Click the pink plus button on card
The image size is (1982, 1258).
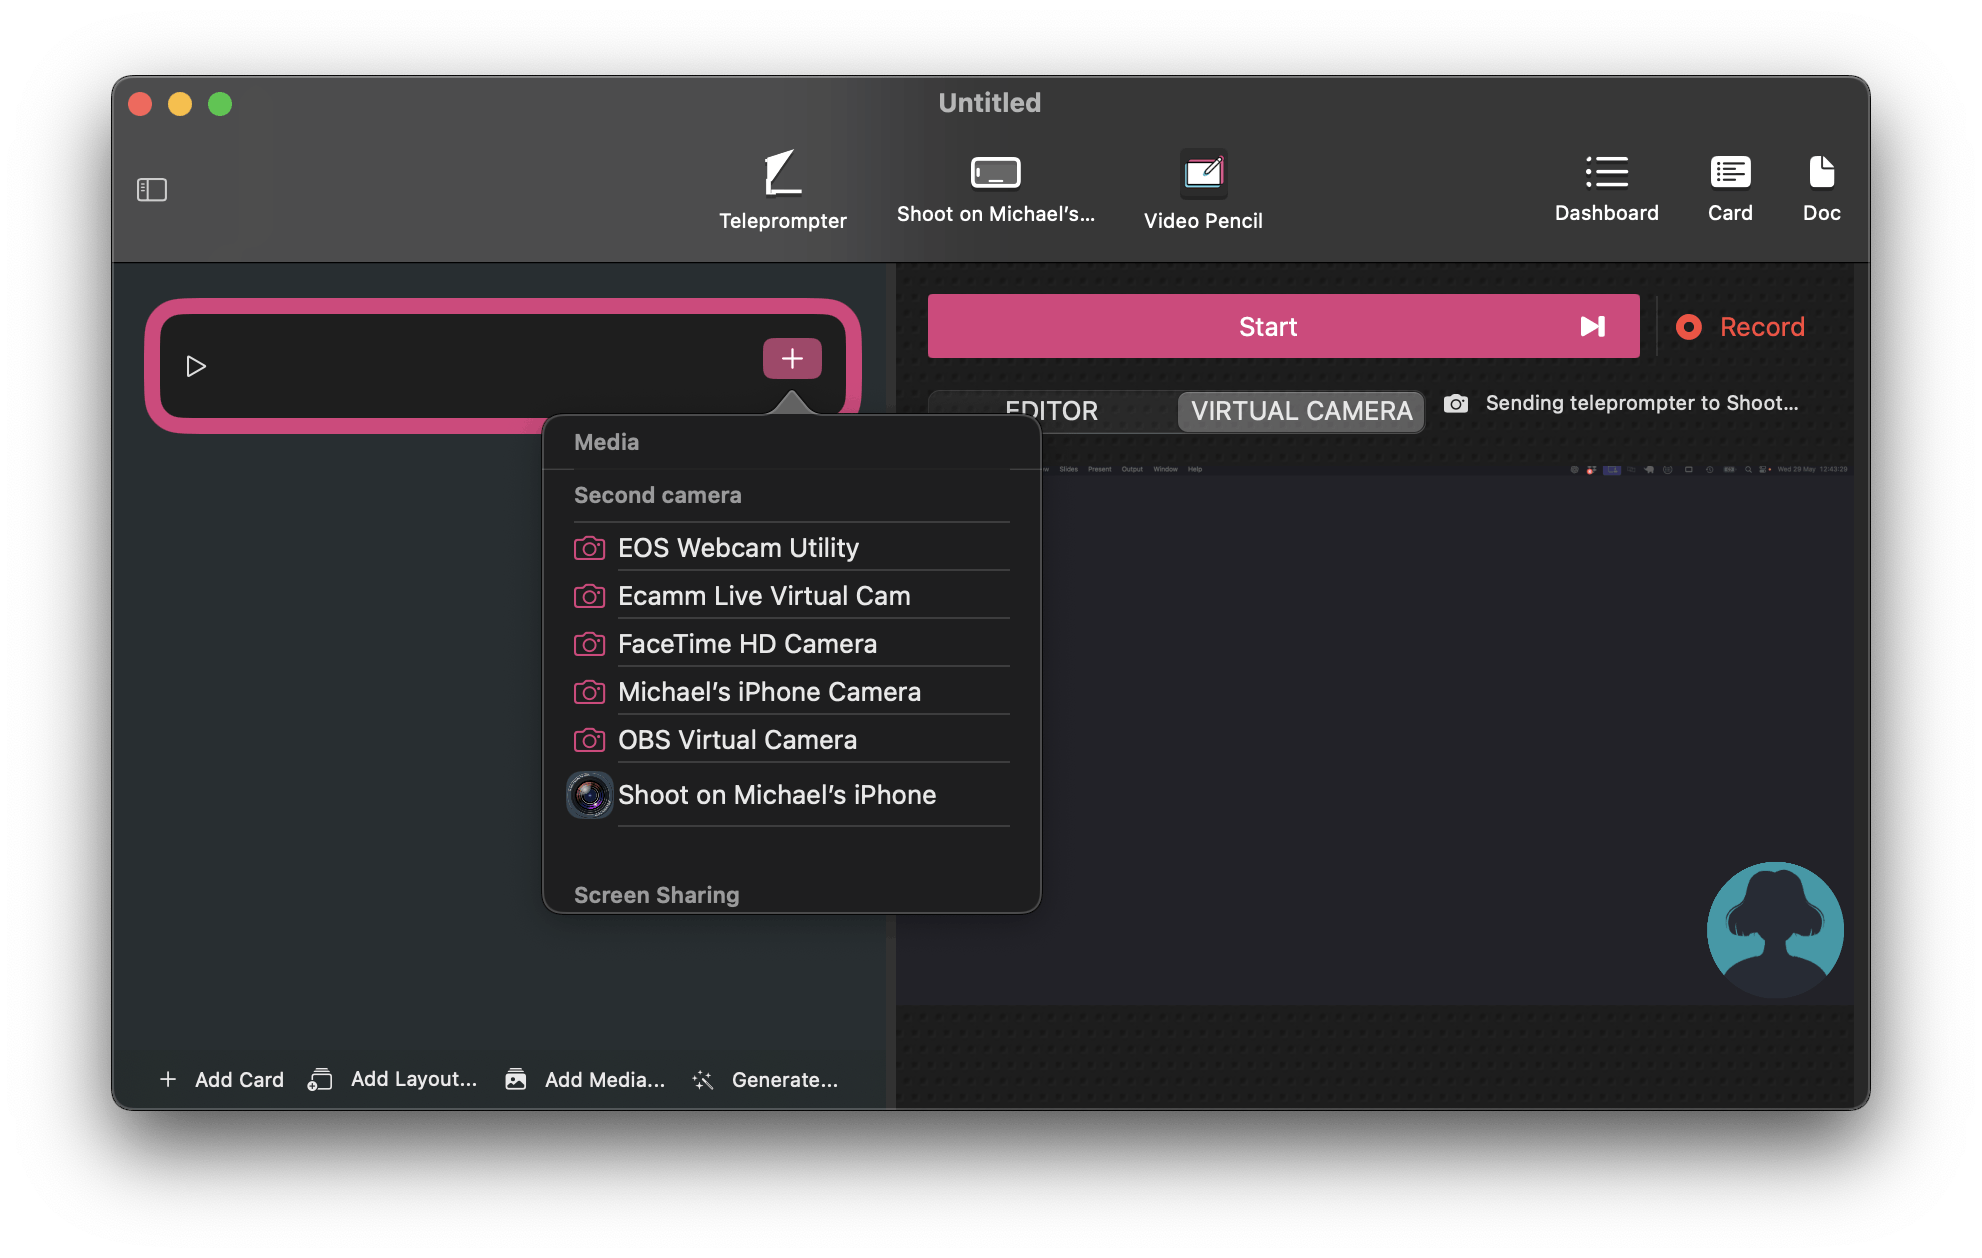pyautogui.click(x=792, y=358)
